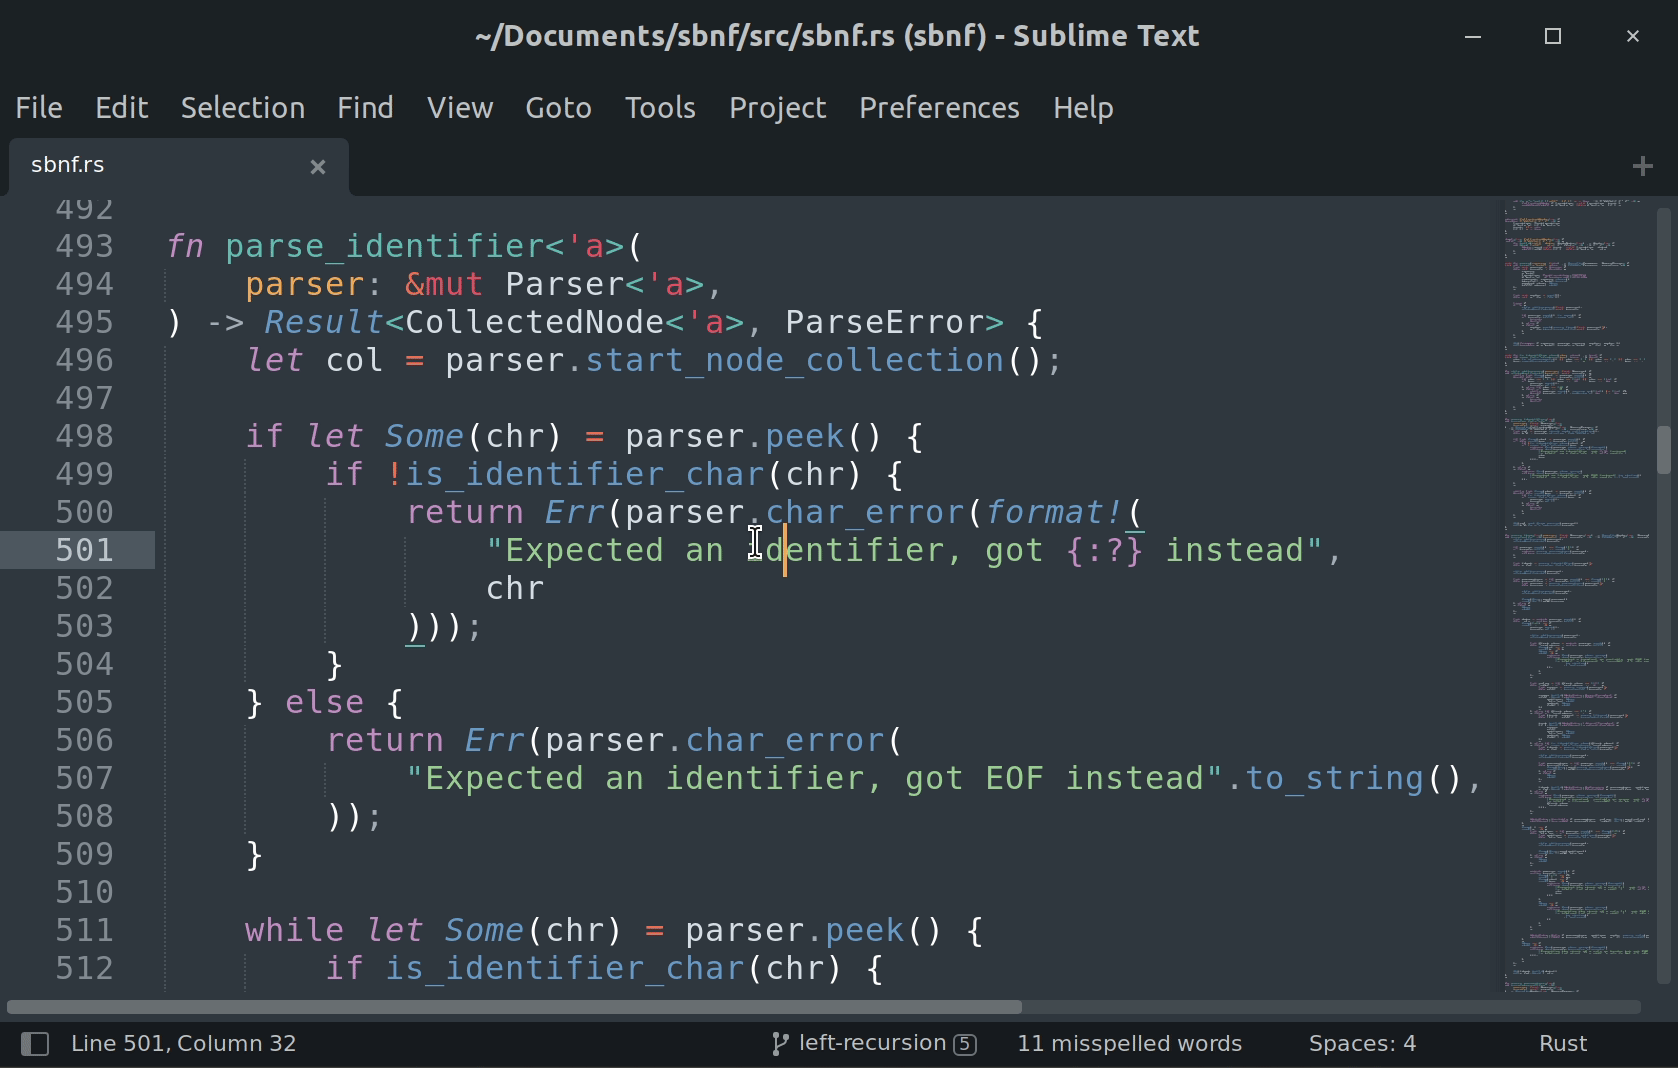Click line number 505 in gutter

(84, 702)
